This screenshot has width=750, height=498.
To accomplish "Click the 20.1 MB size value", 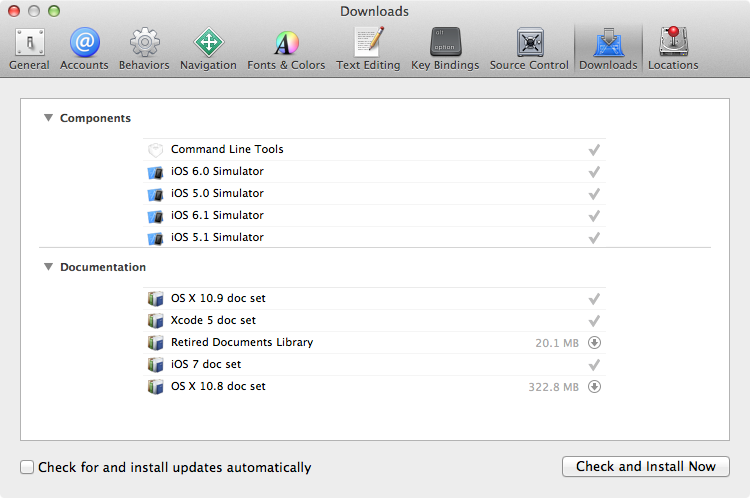I will (557, 343).
